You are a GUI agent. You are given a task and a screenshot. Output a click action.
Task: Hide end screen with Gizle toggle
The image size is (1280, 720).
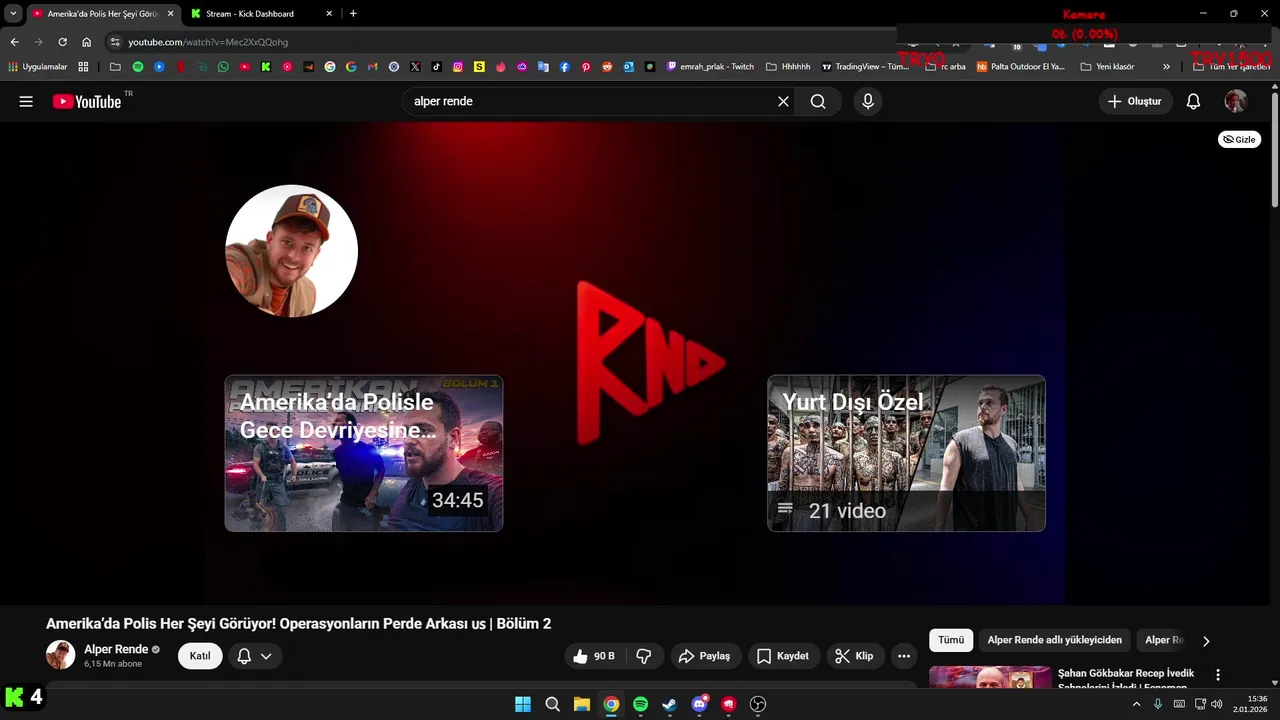(x=1239, y=139)
